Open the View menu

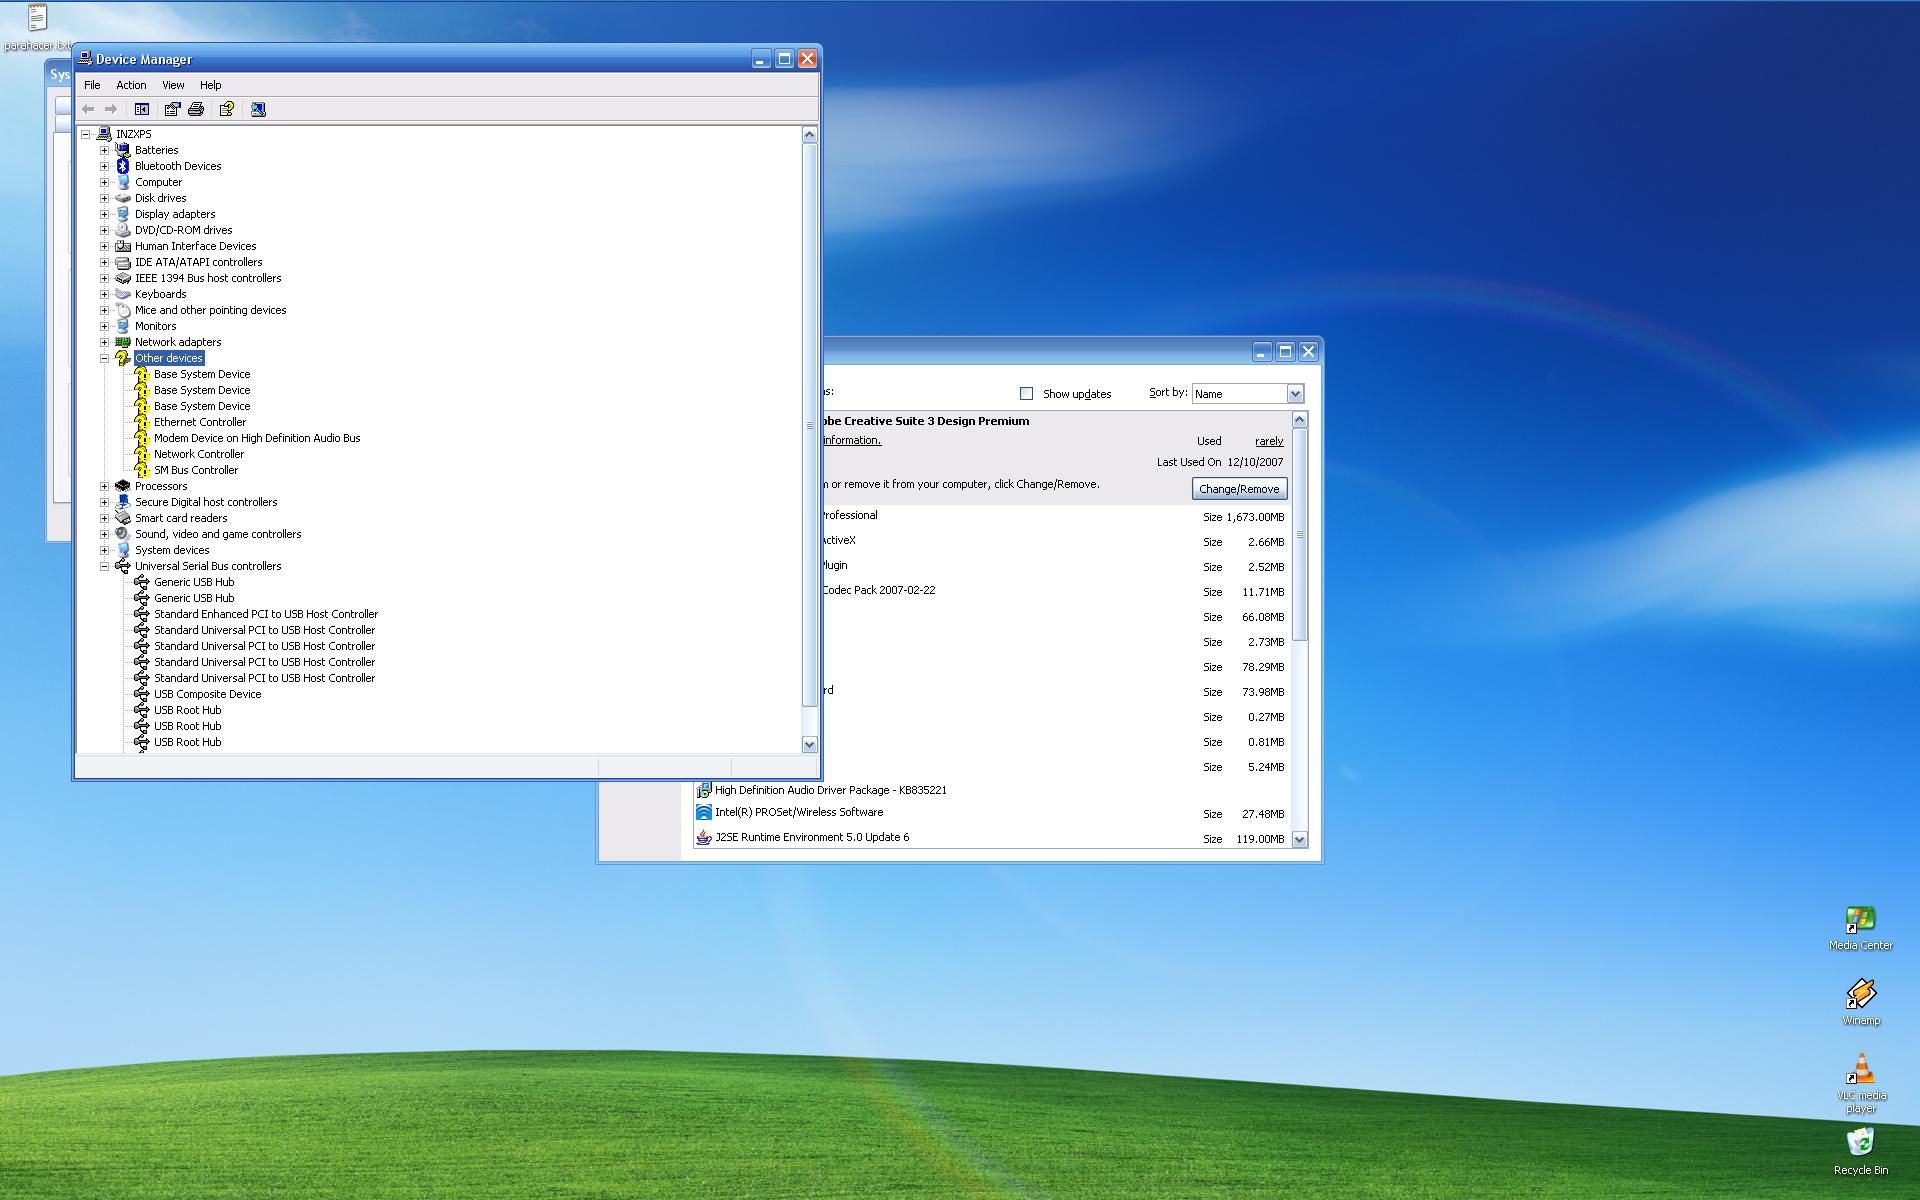[x=173, y=85]
